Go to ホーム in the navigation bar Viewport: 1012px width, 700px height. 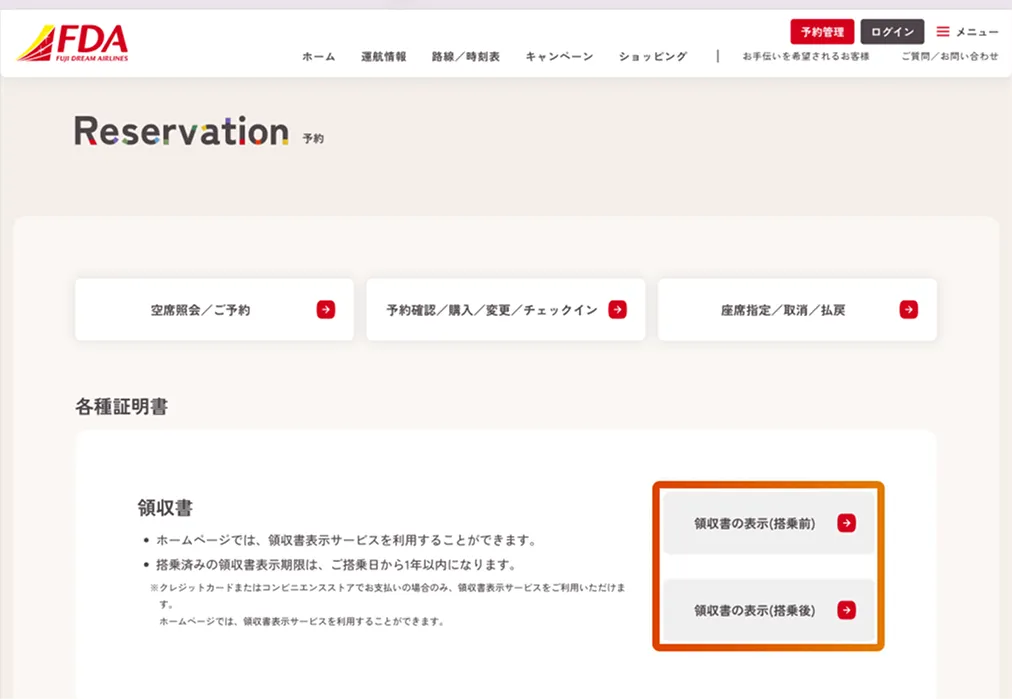(x=319, y=57)
